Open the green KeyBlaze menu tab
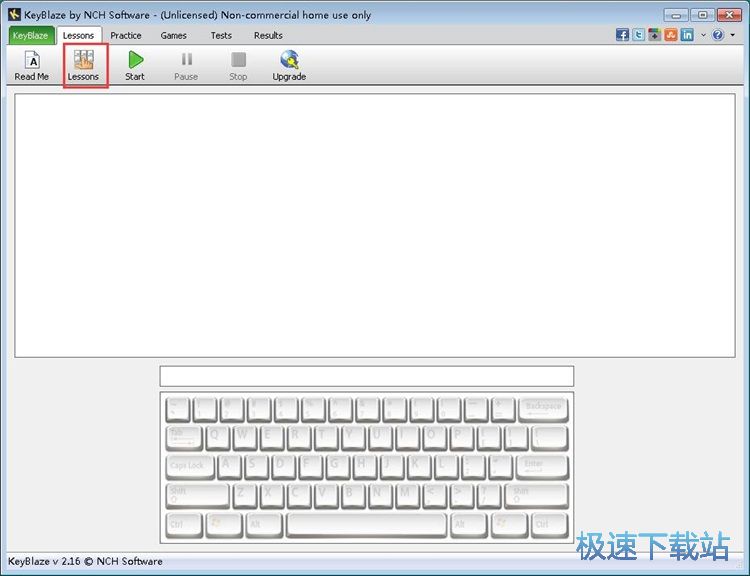Screen dimensions: 750x576 31,35
